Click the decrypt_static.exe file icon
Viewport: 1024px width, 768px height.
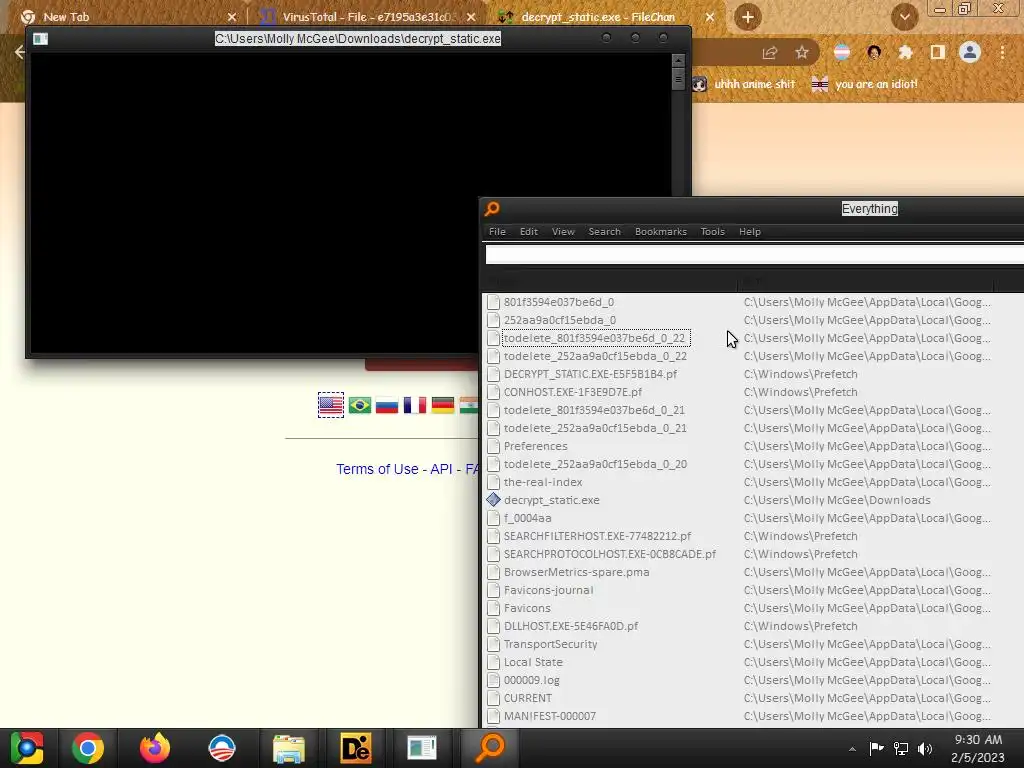(x=494, y=500)
